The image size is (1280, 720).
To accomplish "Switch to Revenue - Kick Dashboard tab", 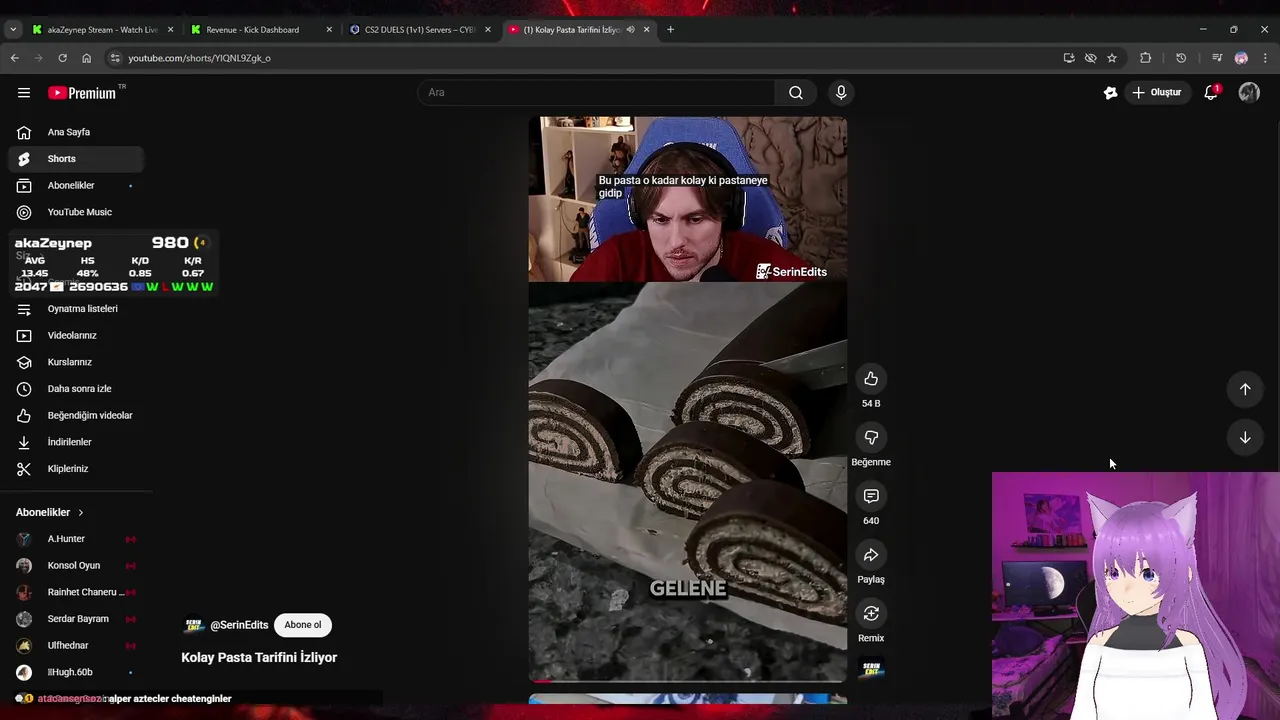I will (260, 30).
